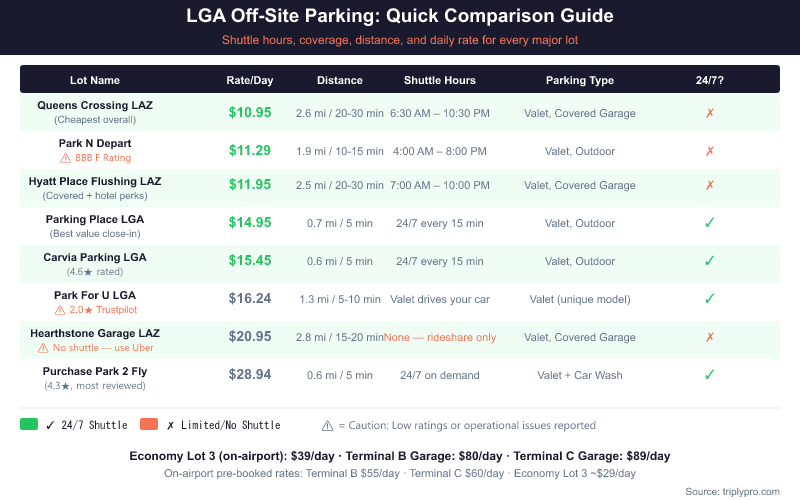Viewport: 800px width, 500px height.
Task: Click the red X for Queens Crossing LAZ
Action: coord(710,113)
